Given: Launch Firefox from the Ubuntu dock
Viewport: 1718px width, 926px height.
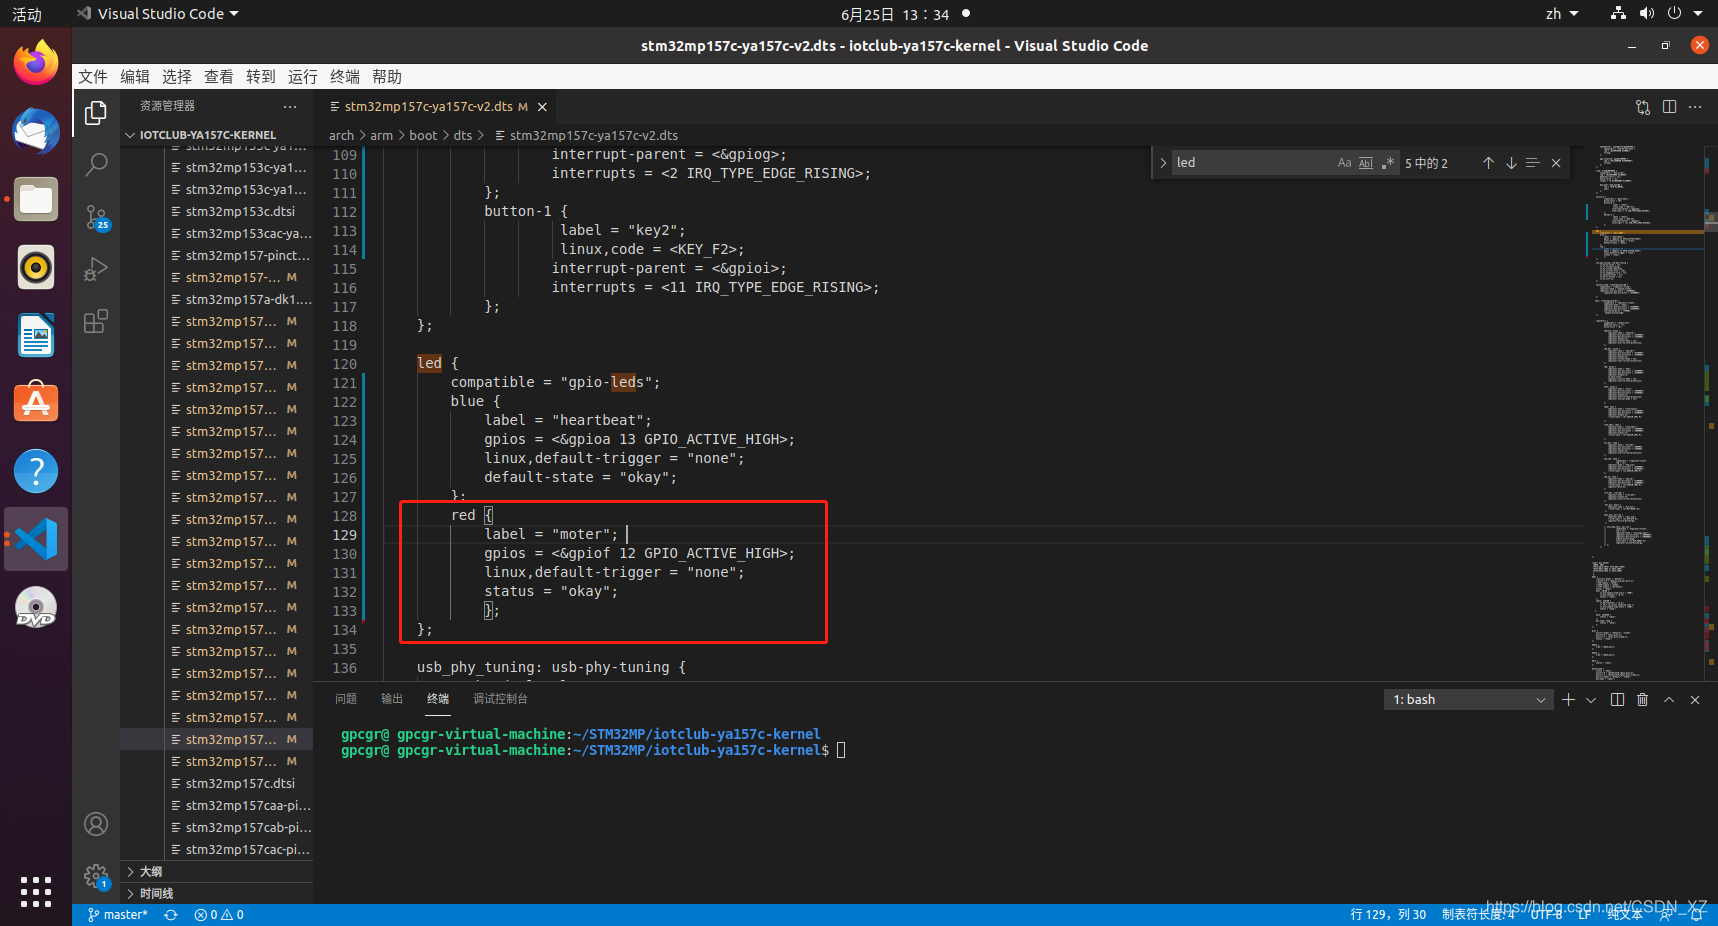Looking at the screenshot, I should tap(36, 64).
